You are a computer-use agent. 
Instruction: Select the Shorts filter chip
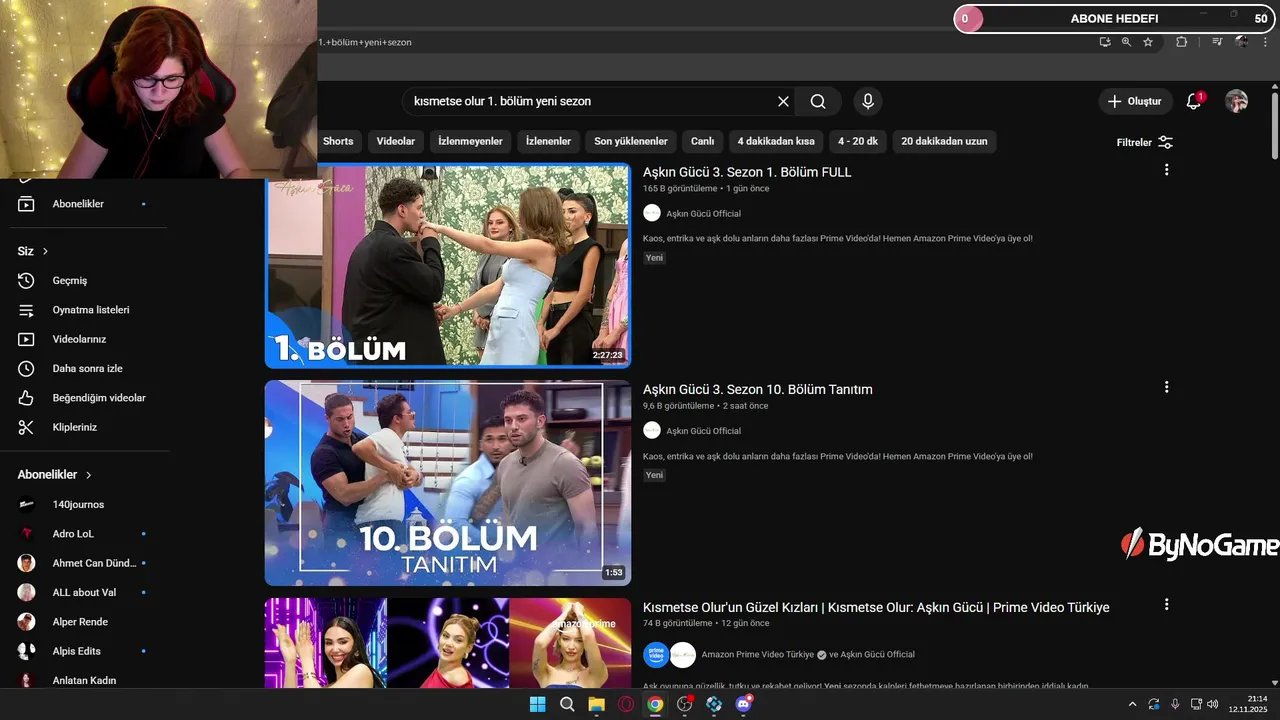338,141
